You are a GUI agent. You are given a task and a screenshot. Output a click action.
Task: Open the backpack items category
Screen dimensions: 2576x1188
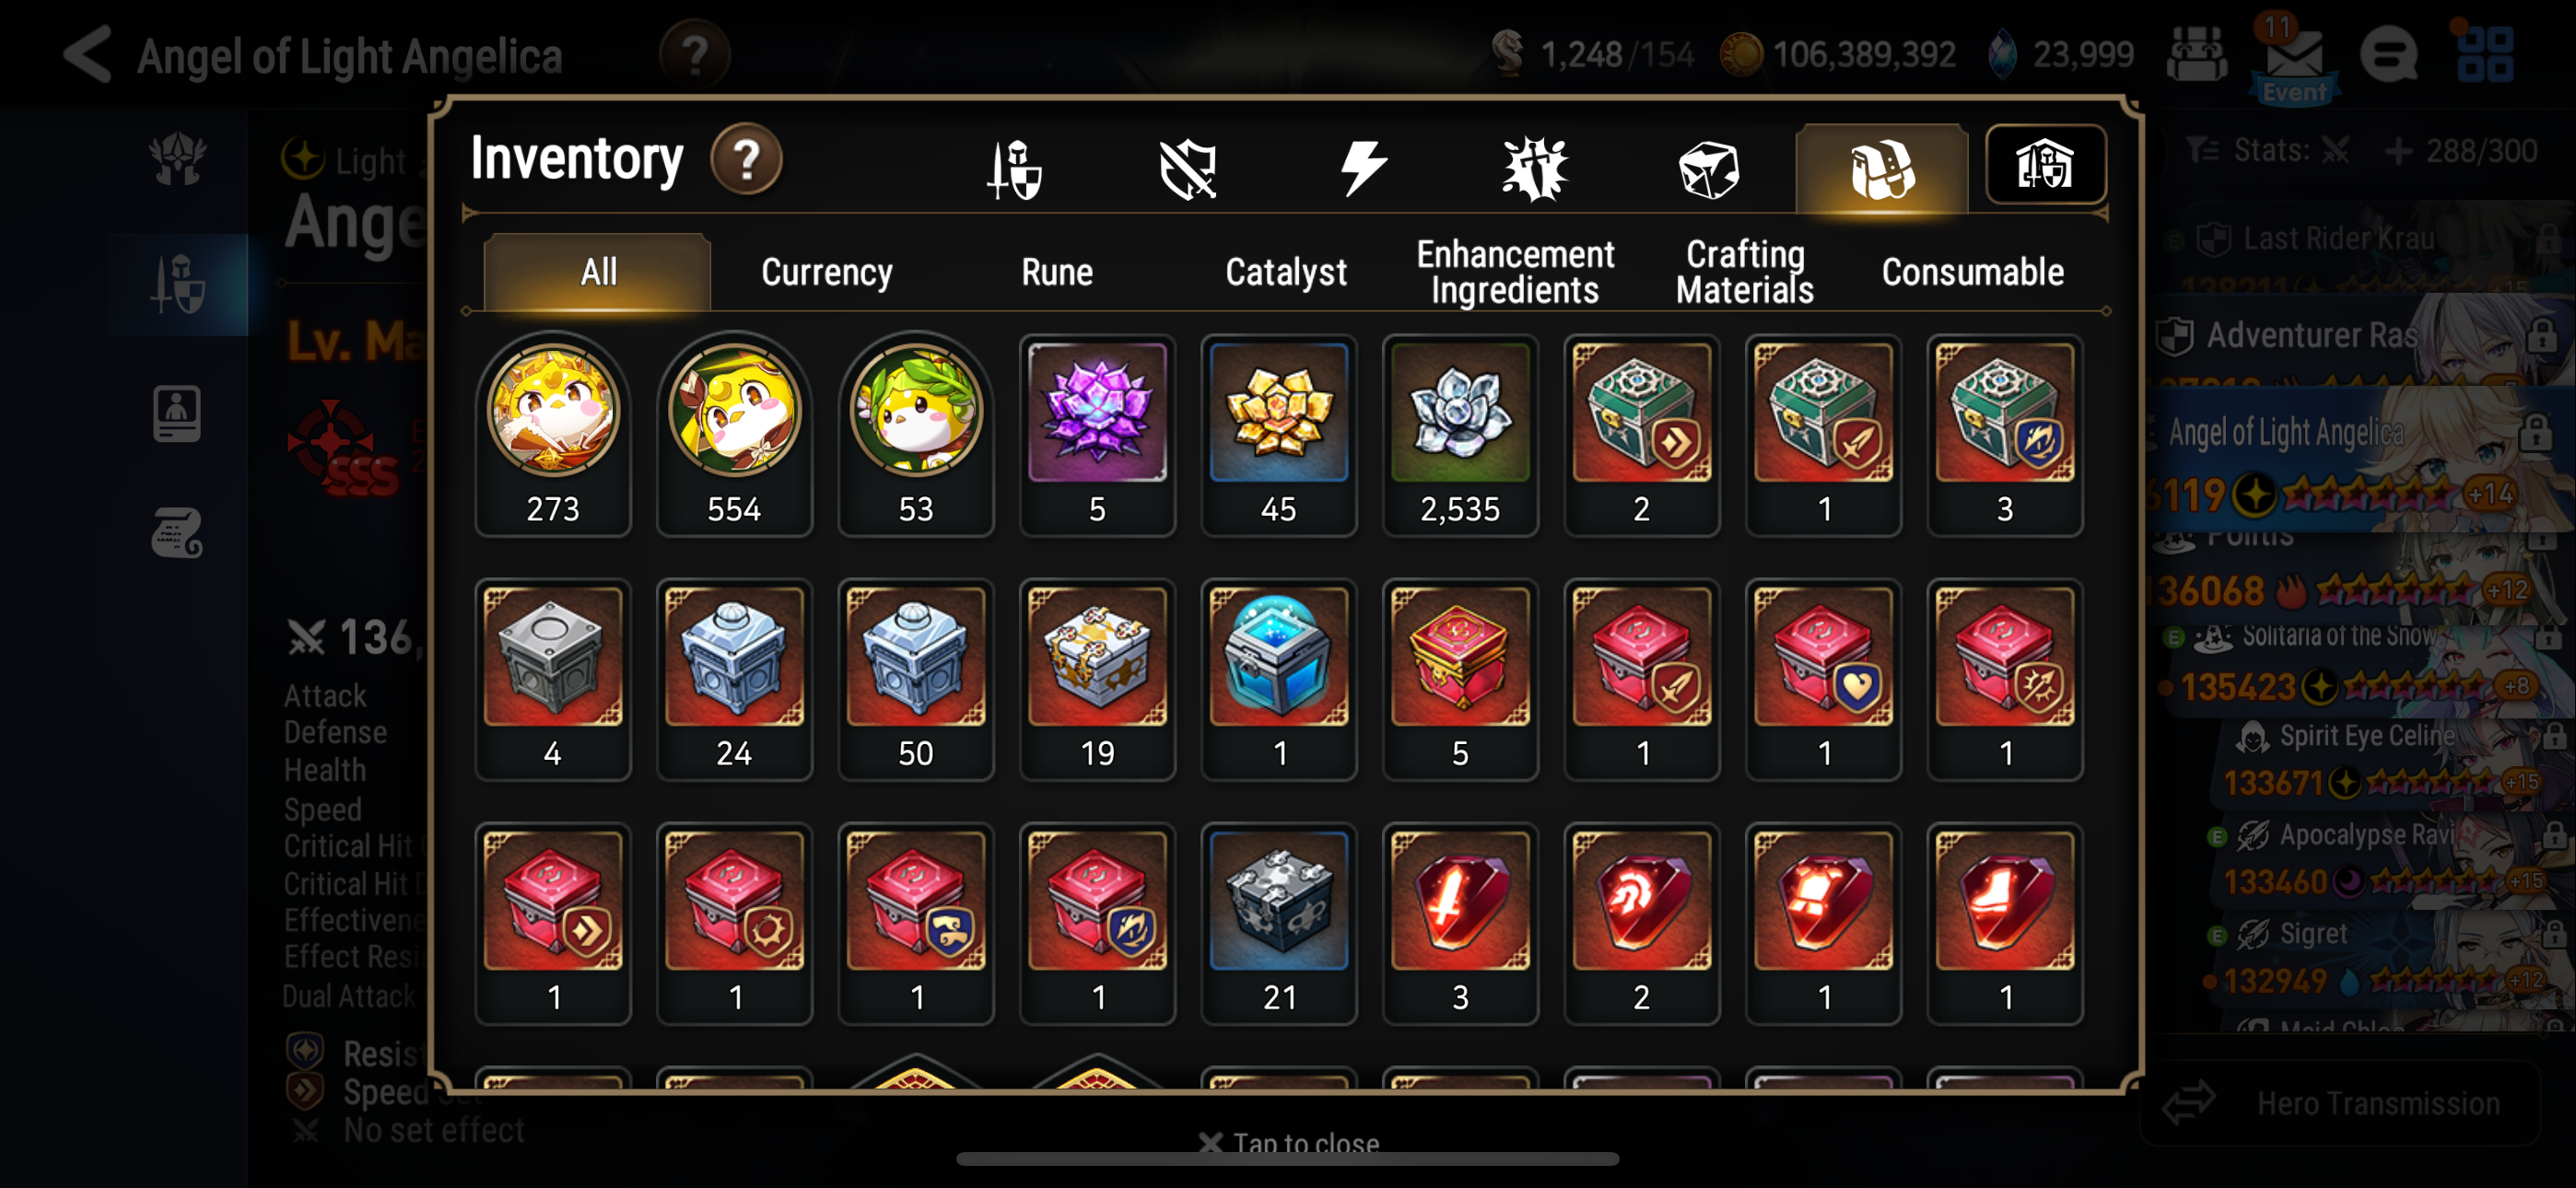pos(1881,168)
